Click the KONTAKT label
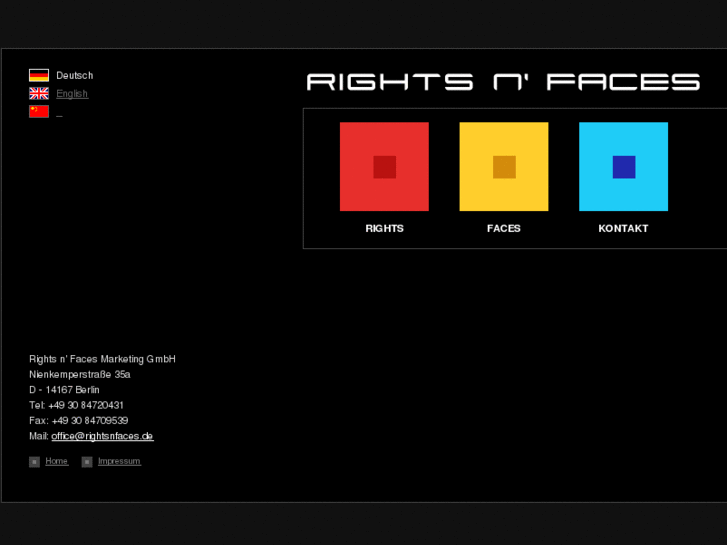The height and width of the screenshot is (545, 727). 623,229
